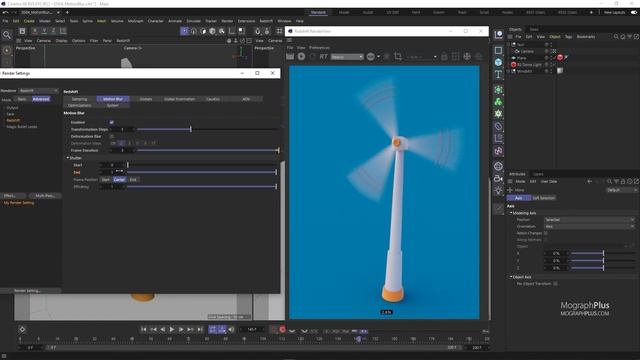Click the Multi-Pass... button

pyautogui.click(x=45, y=196)
